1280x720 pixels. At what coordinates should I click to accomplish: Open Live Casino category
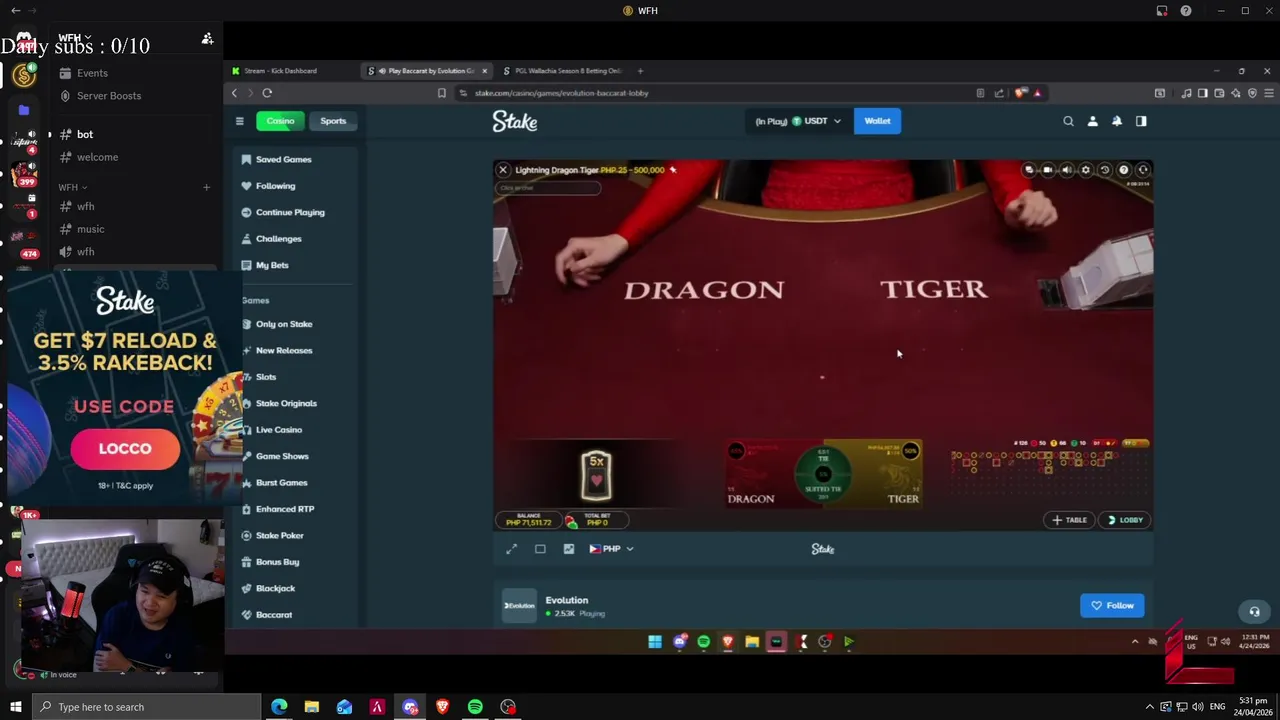[x=279, y=430]
